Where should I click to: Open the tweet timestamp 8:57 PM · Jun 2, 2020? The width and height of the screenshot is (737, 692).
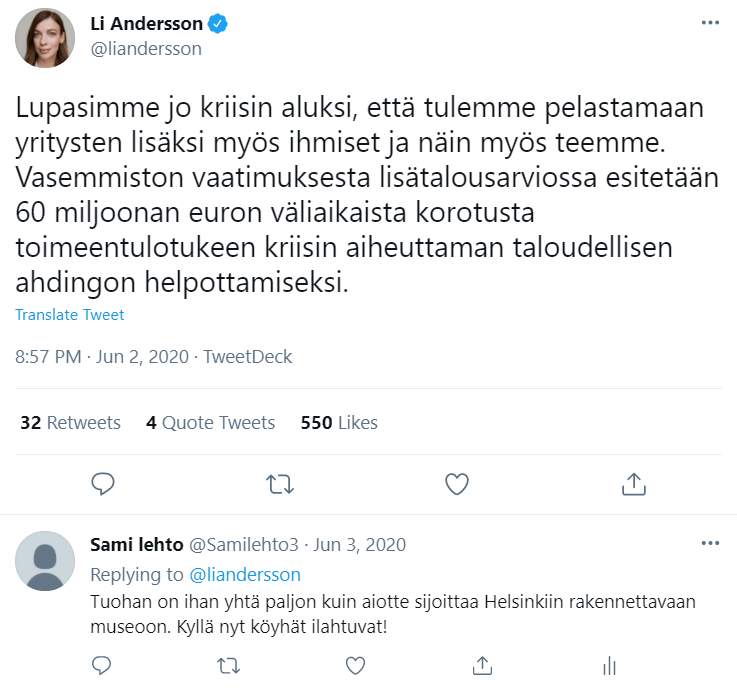coord(102,357)
